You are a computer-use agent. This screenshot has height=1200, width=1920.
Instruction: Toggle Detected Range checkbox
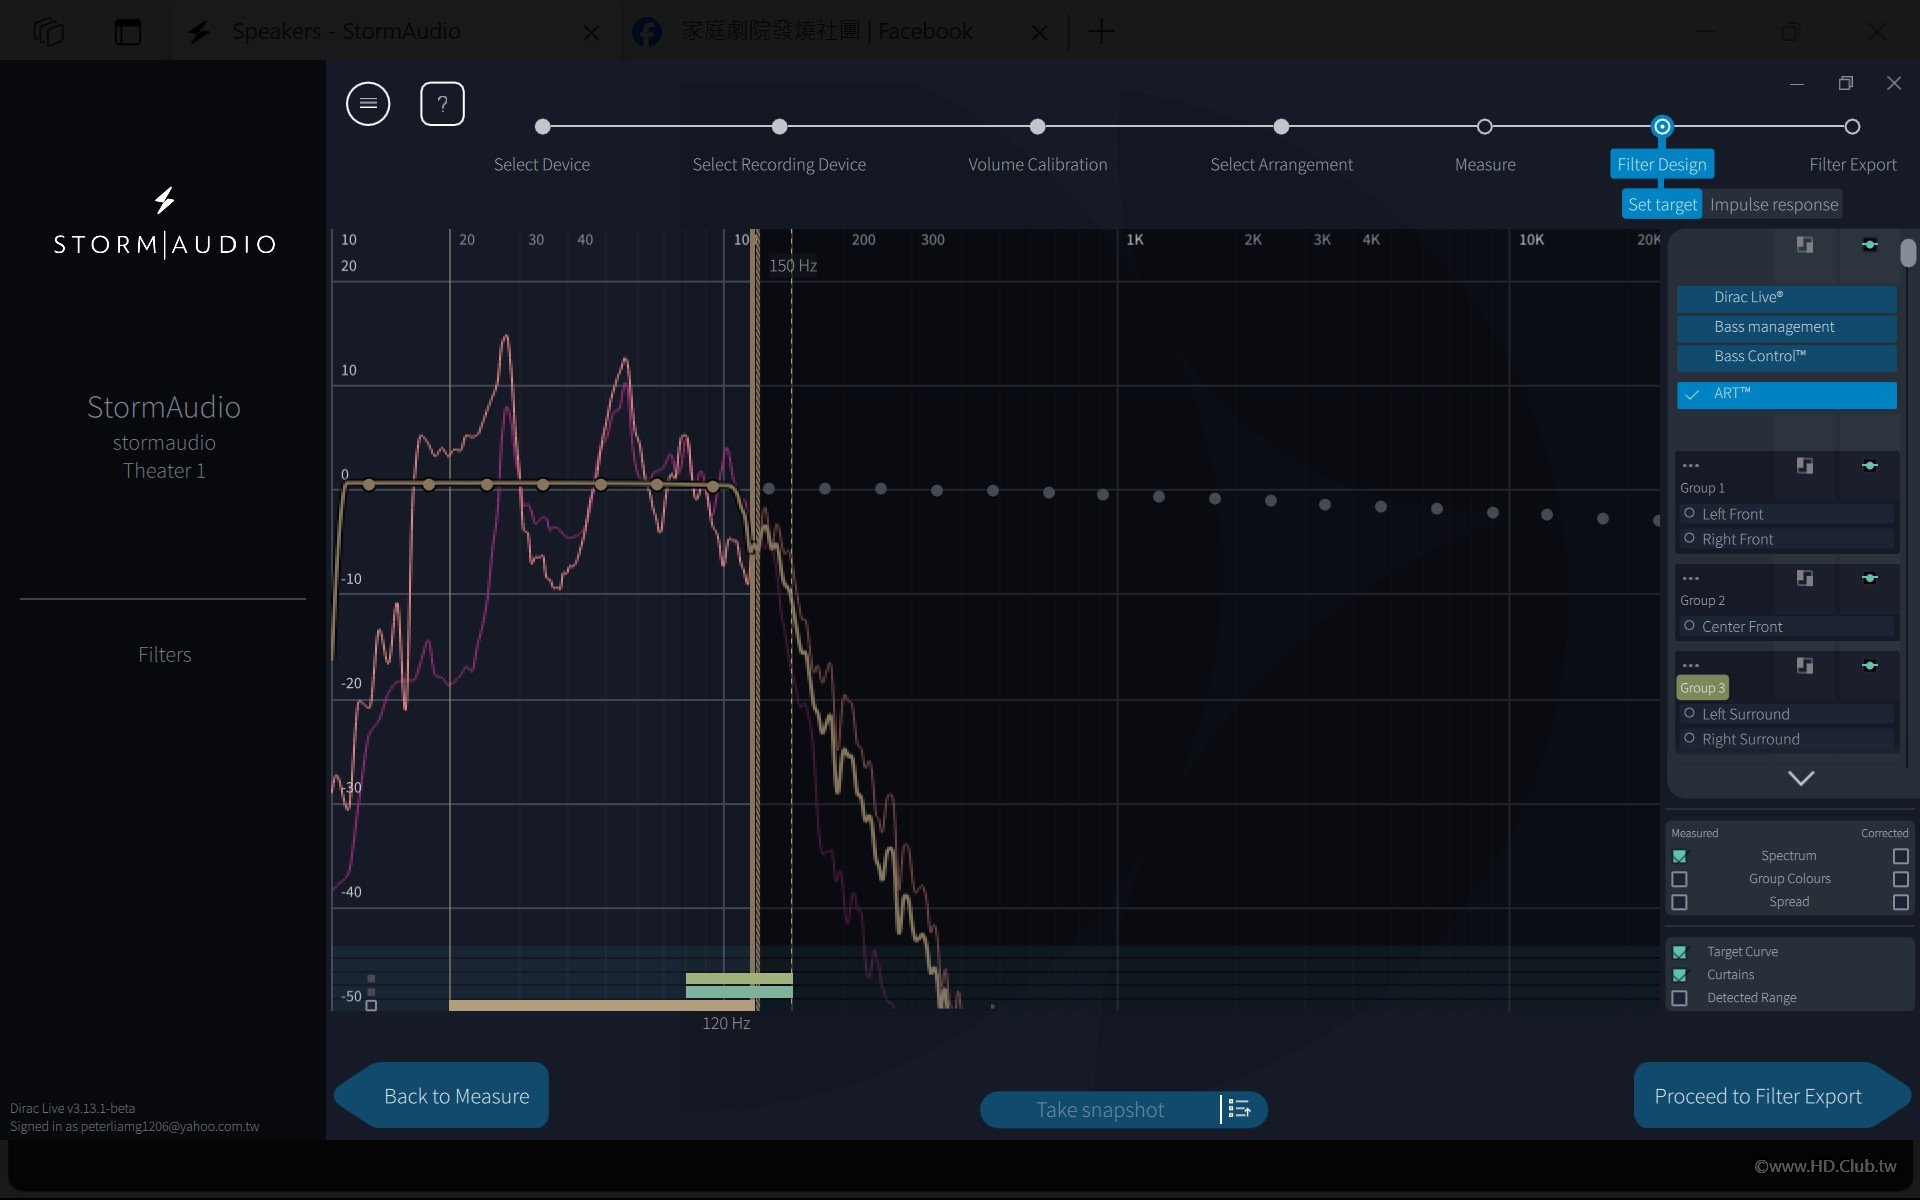click(x=1680, y=998)
